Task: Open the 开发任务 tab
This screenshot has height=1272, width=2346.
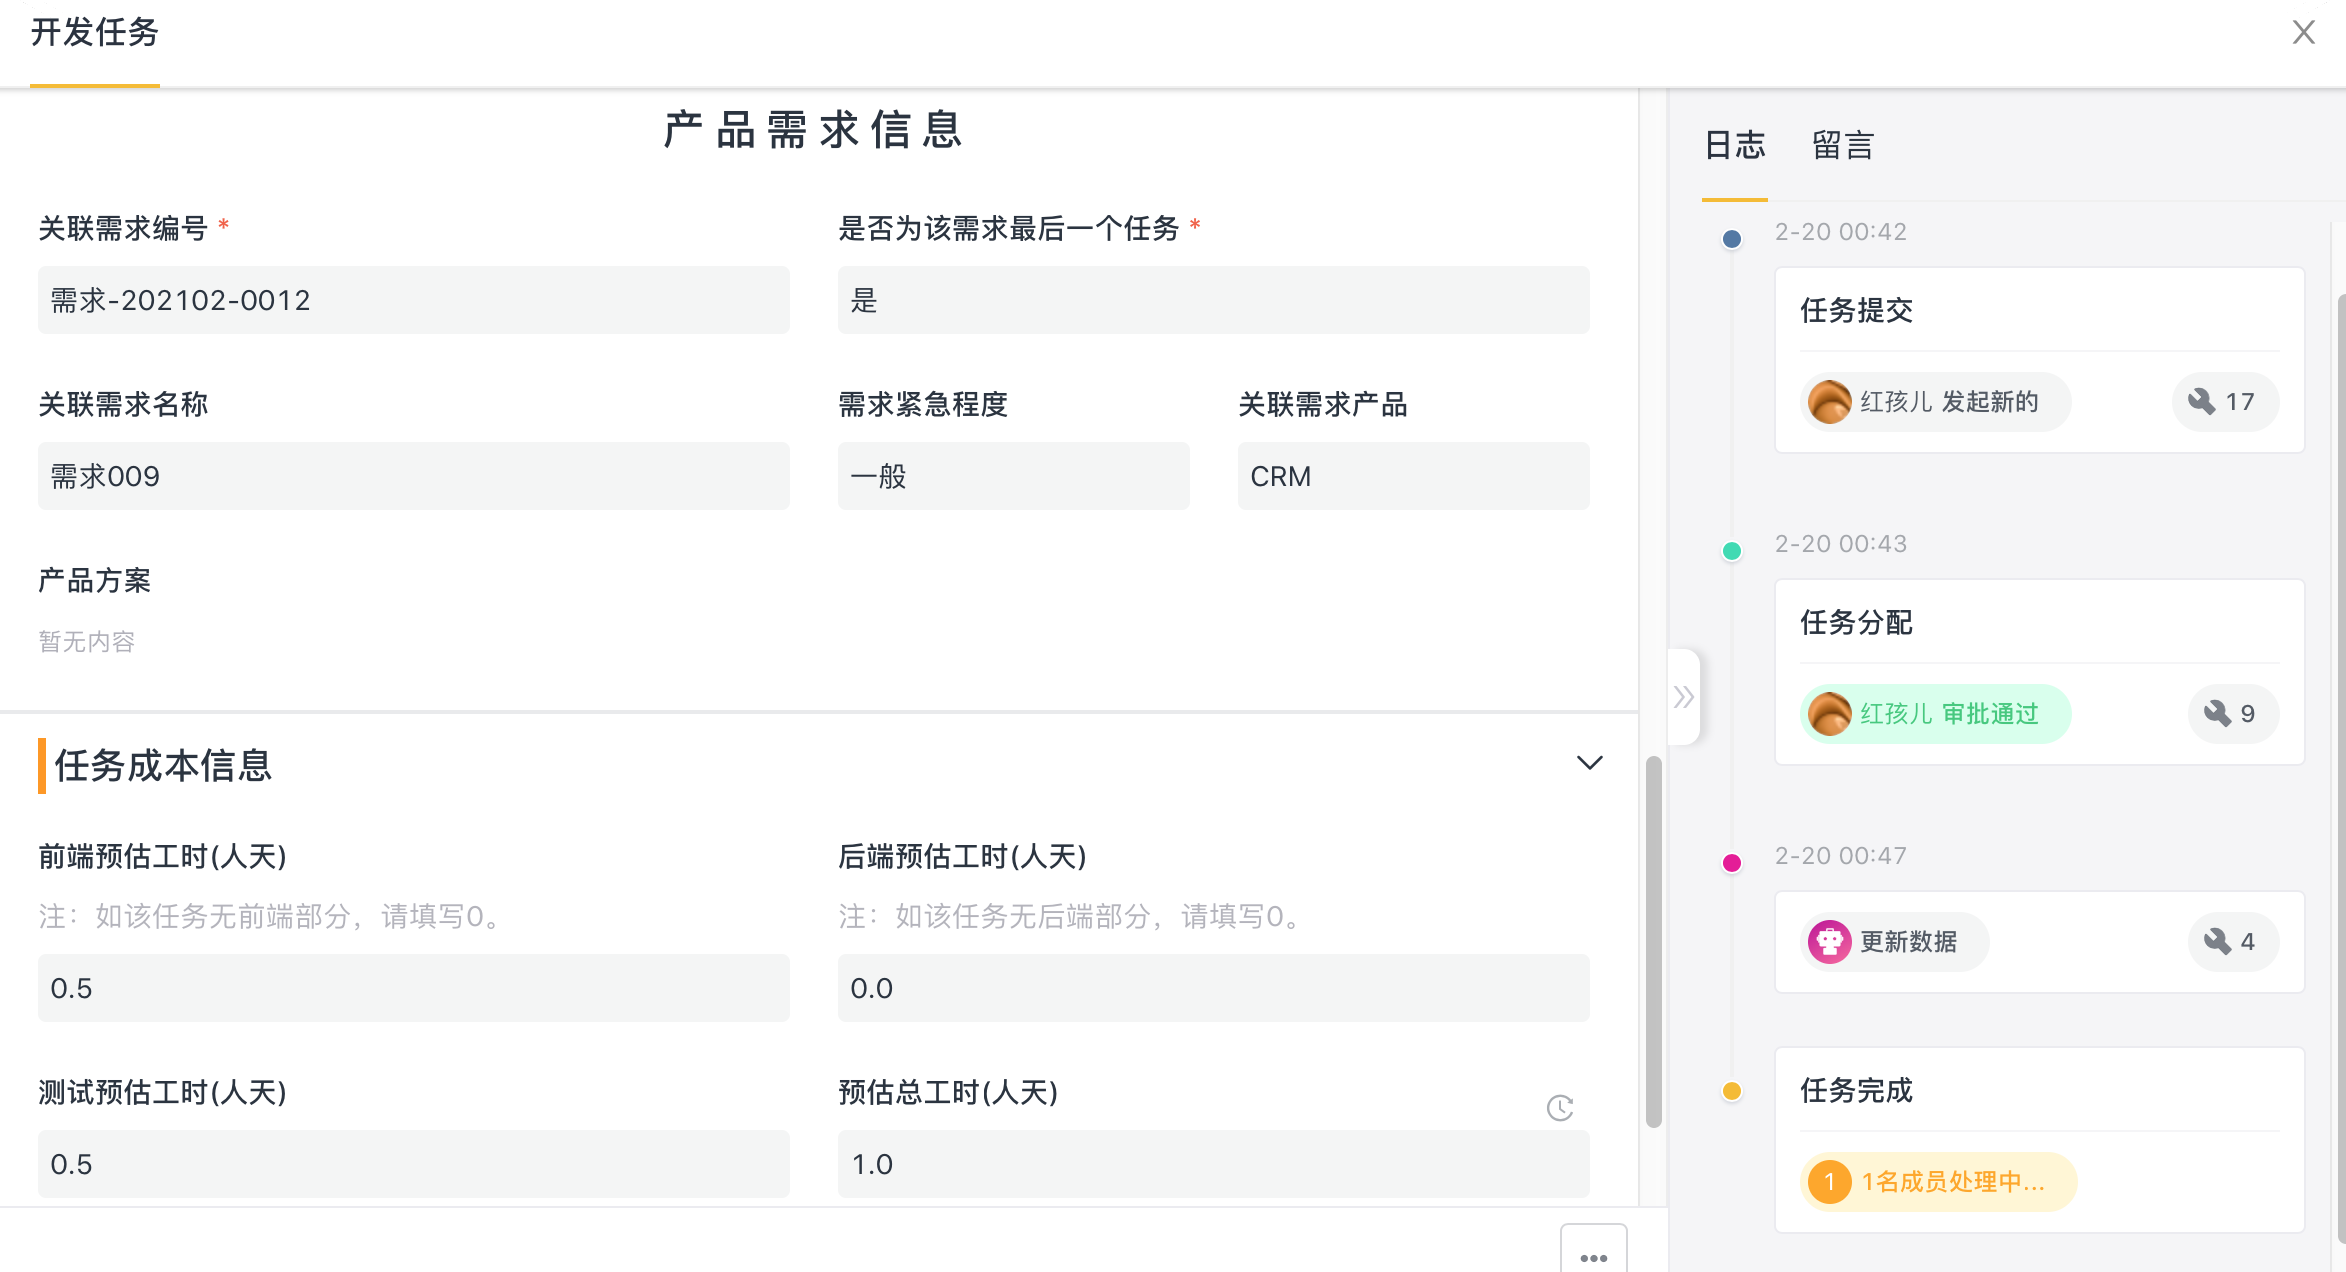Action: (x=95, y=34)
